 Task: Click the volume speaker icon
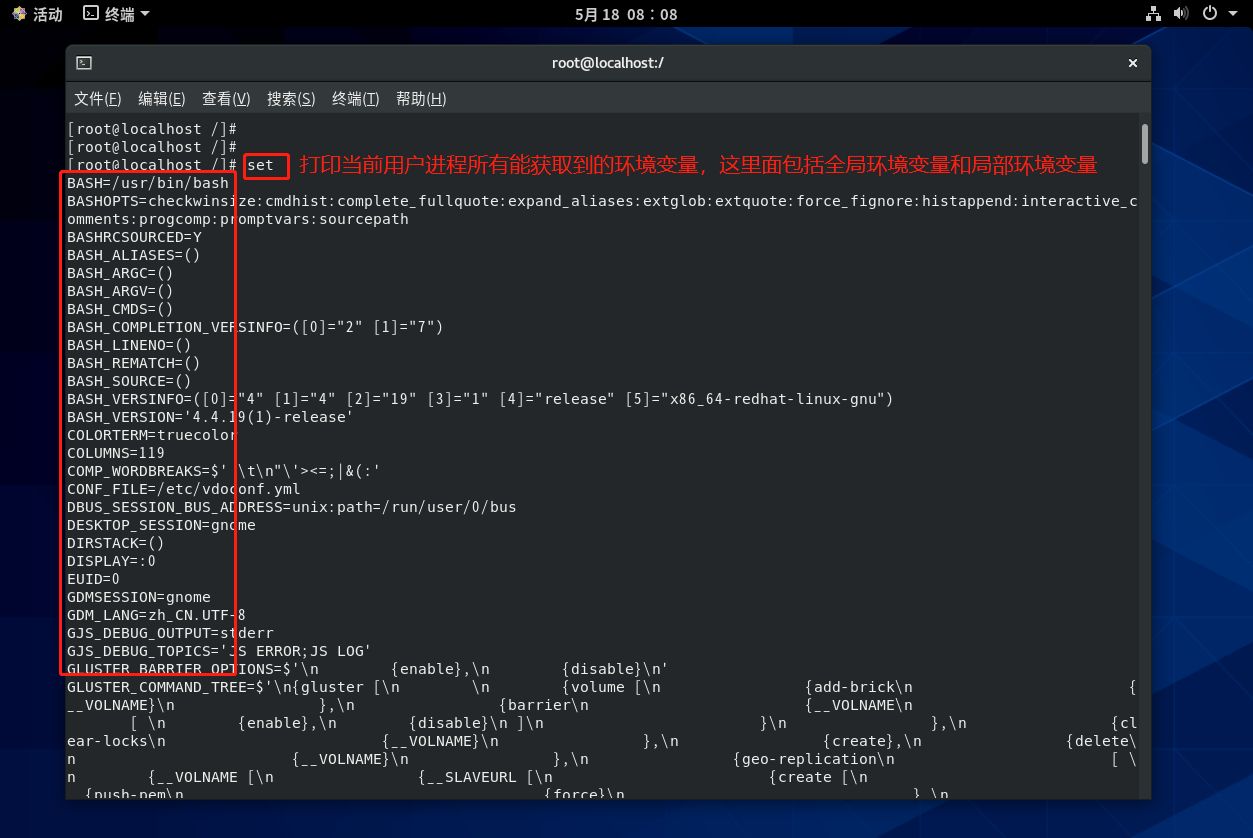tap(1181, 14)
